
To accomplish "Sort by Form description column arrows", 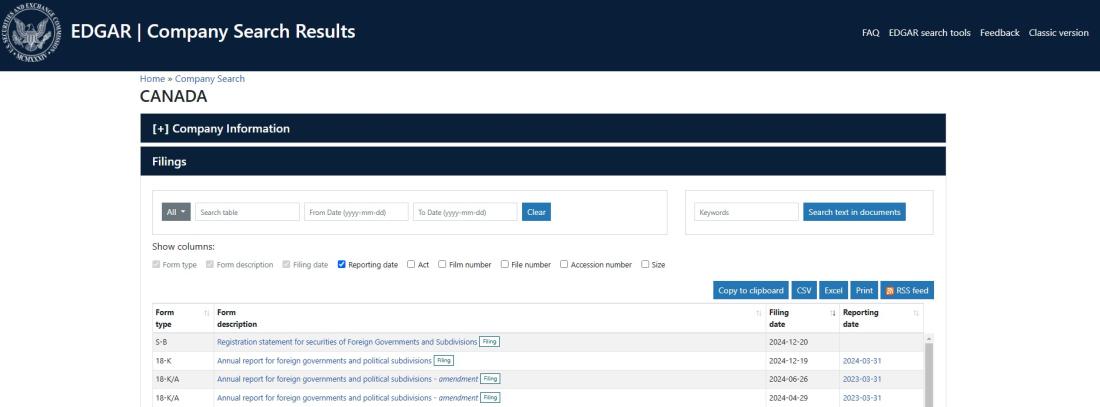I will pos(758,313).
